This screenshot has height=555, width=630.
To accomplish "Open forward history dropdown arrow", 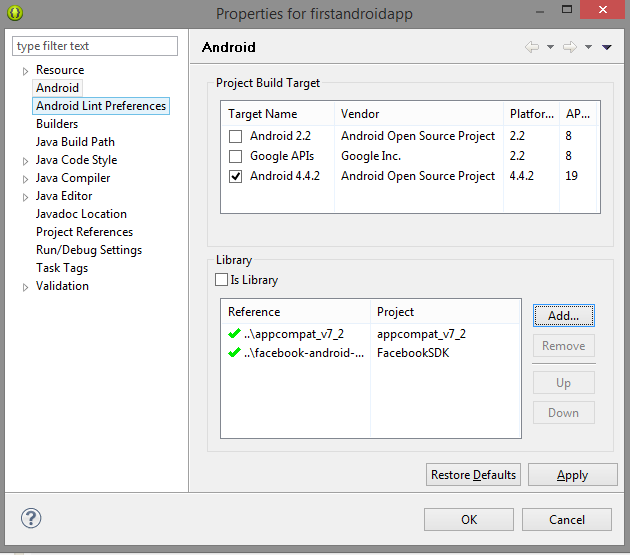I will point(588,47).
